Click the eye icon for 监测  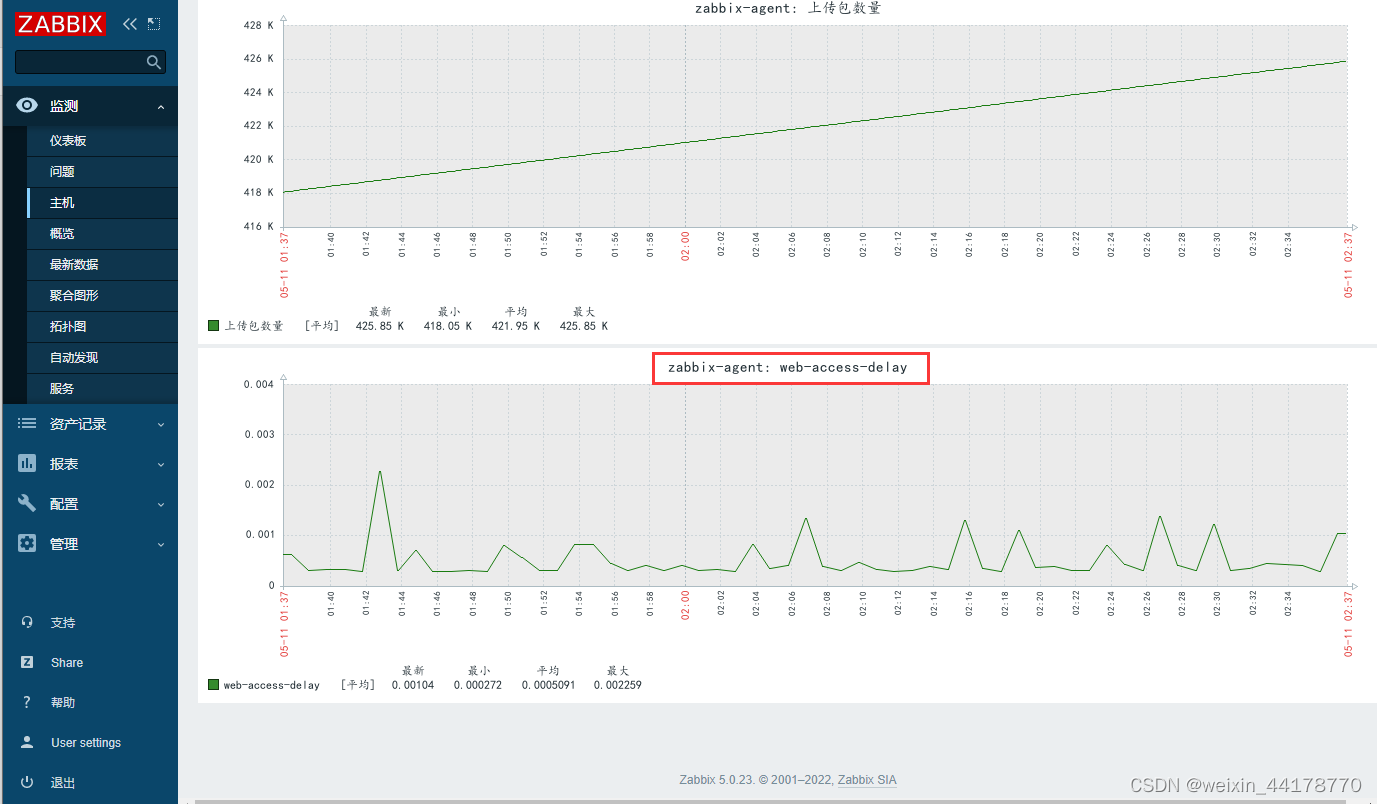point(27,105)
